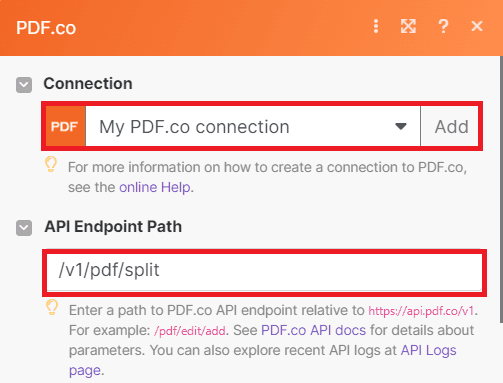Click the lightbulb hint icon under API Endpoint
The width and height of the screenshot is (503, 383).
[x=52, y=307]
